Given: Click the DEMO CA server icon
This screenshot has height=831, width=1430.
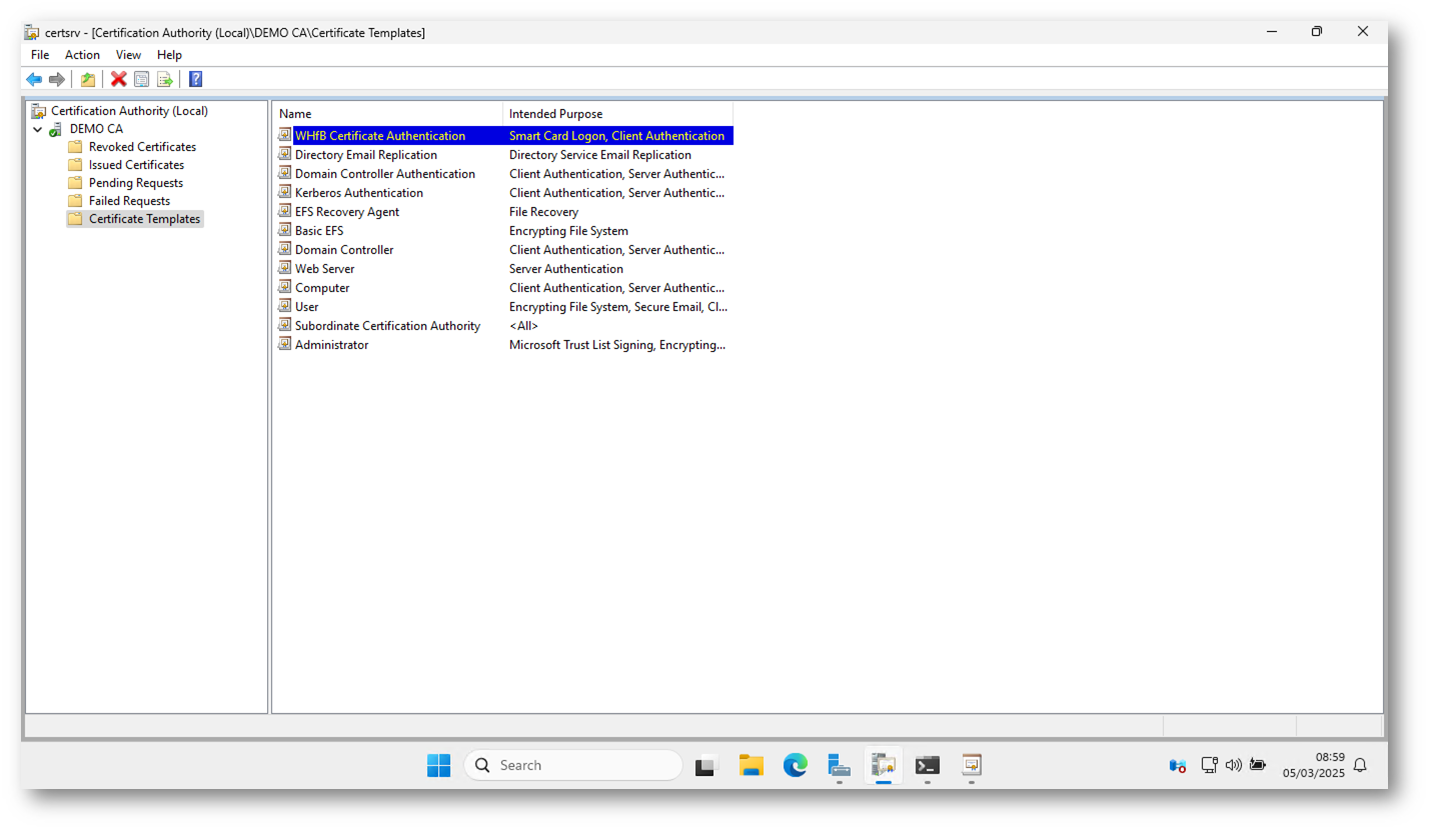Looking at the screenshot, I should (56, 129).
